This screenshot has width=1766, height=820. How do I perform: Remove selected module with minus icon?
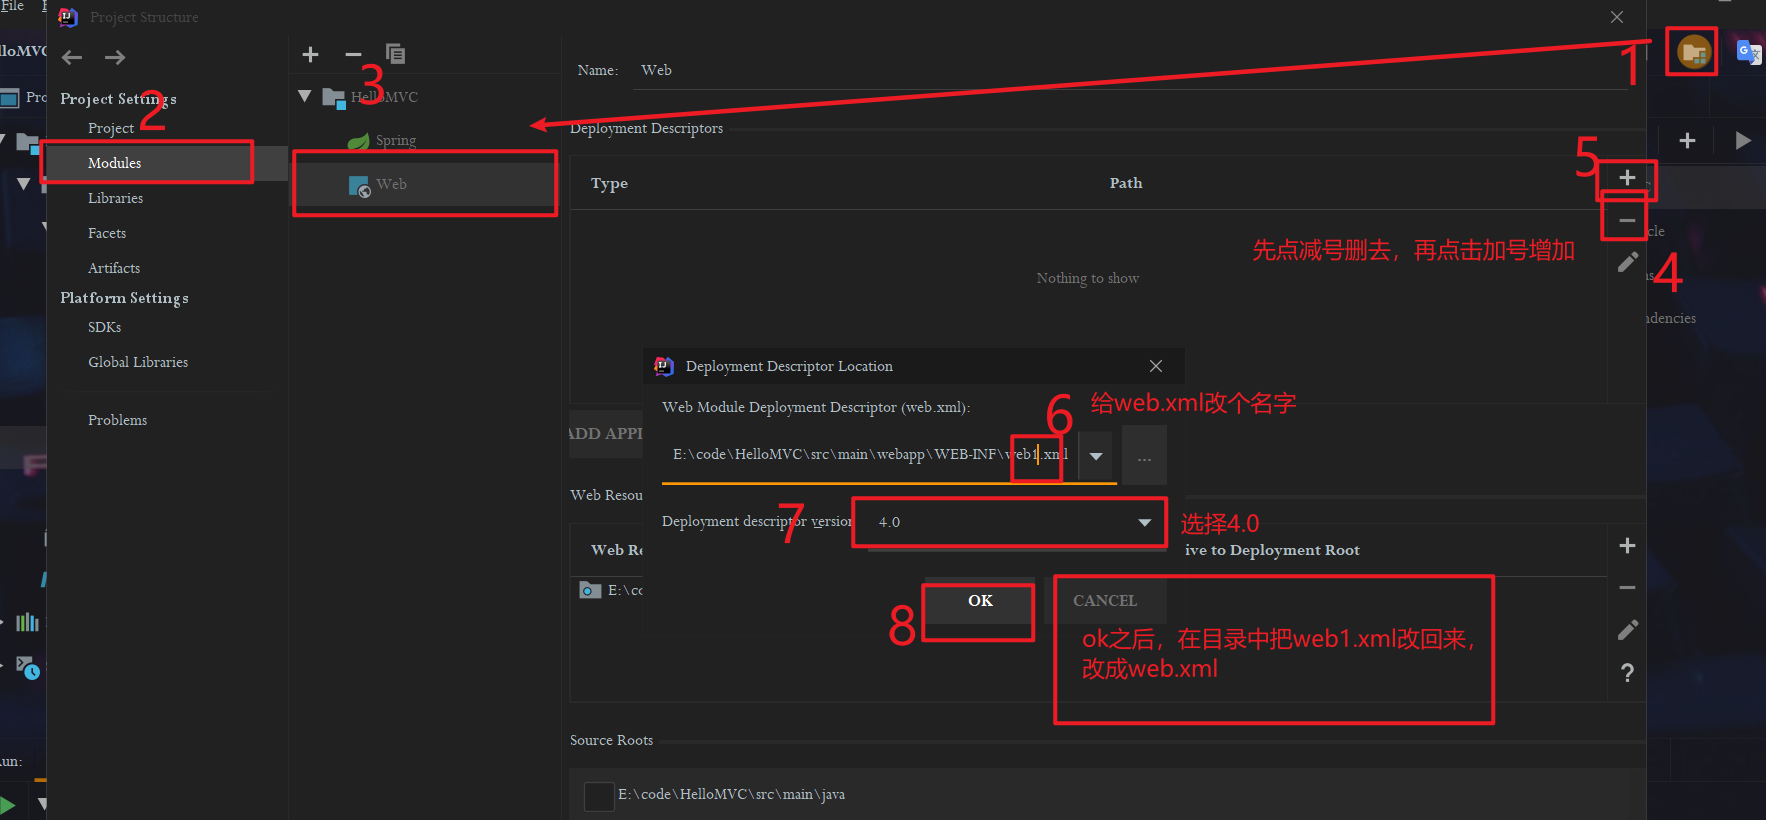click(353, 54)
